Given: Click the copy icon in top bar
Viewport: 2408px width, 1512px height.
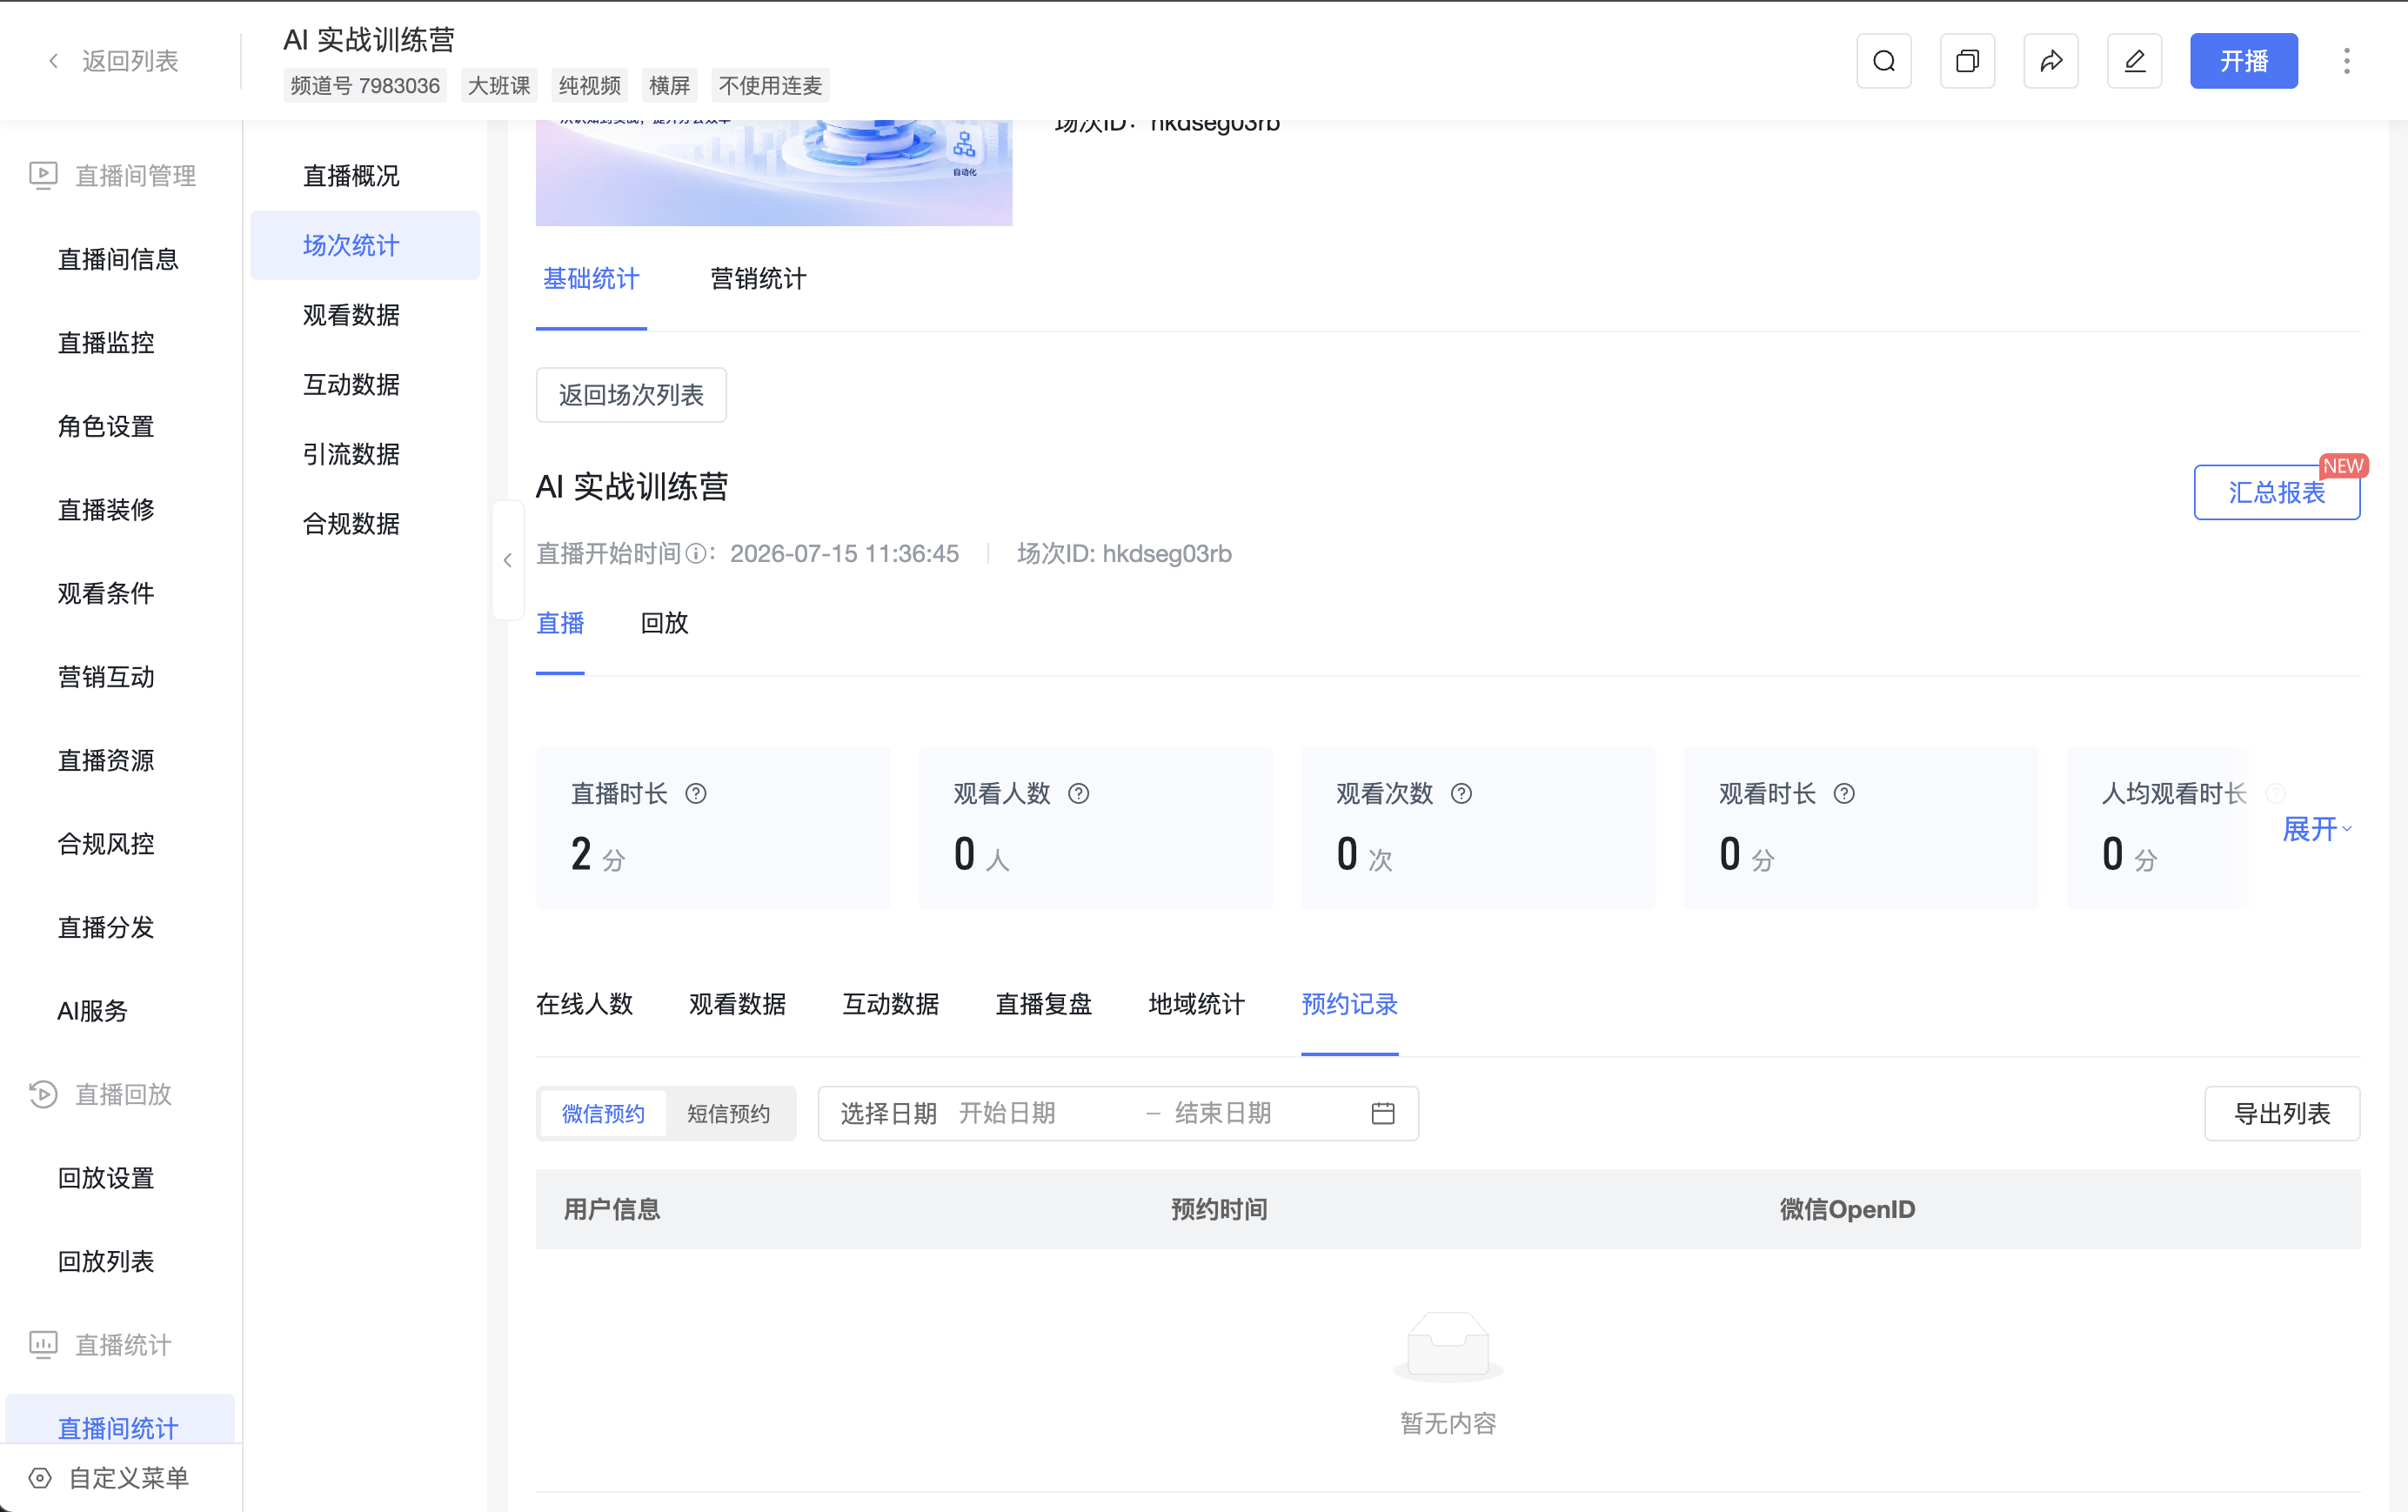Looking at the screenshot, I should click(1967, 61).
